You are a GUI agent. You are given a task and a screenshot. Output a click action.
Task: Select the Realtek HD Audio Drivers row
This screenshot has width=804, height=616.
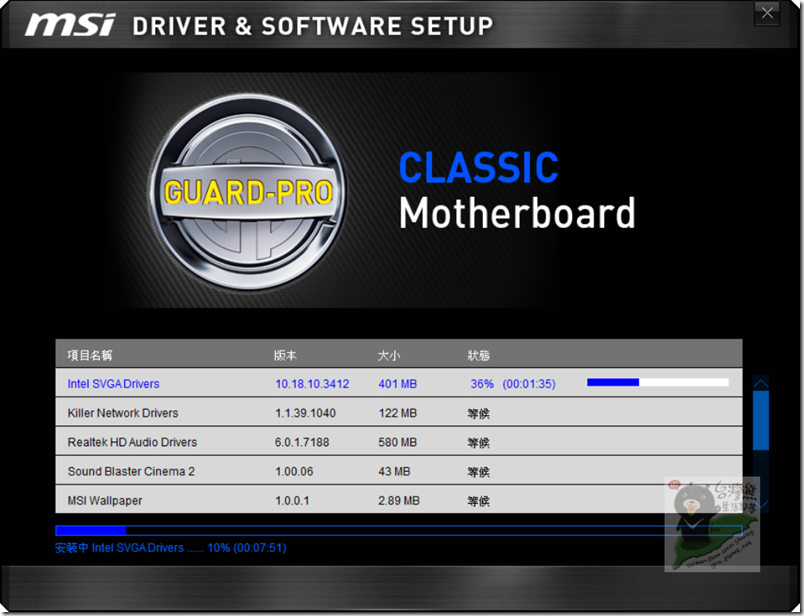pos(398,442)
